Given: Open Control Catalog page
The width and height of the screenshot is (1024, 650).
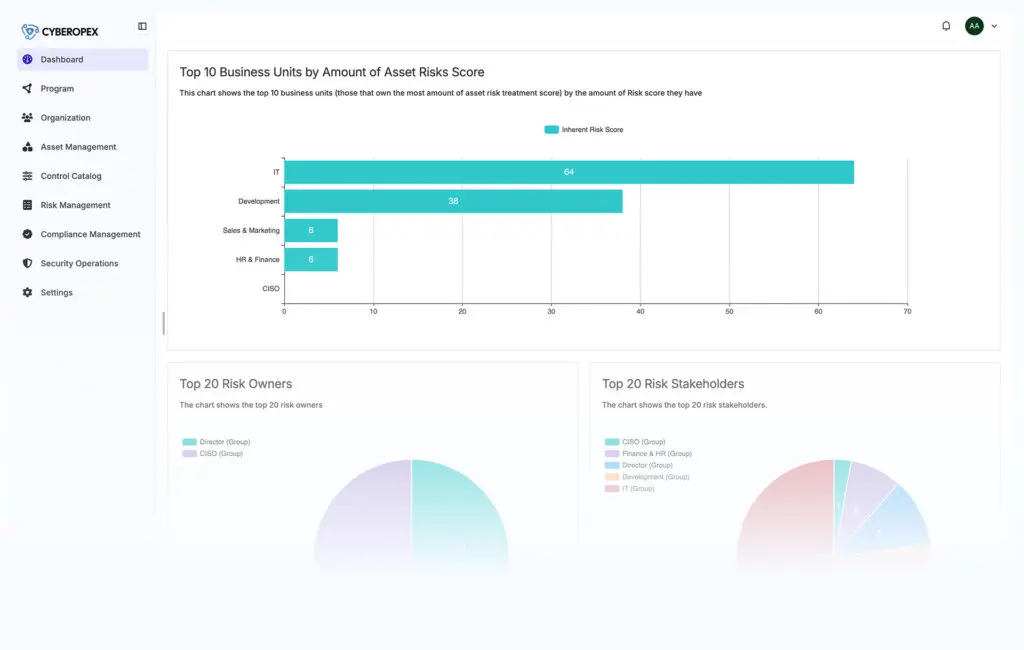Looking at the screenshot, I should pyautogui.click(x=83, y=176).
